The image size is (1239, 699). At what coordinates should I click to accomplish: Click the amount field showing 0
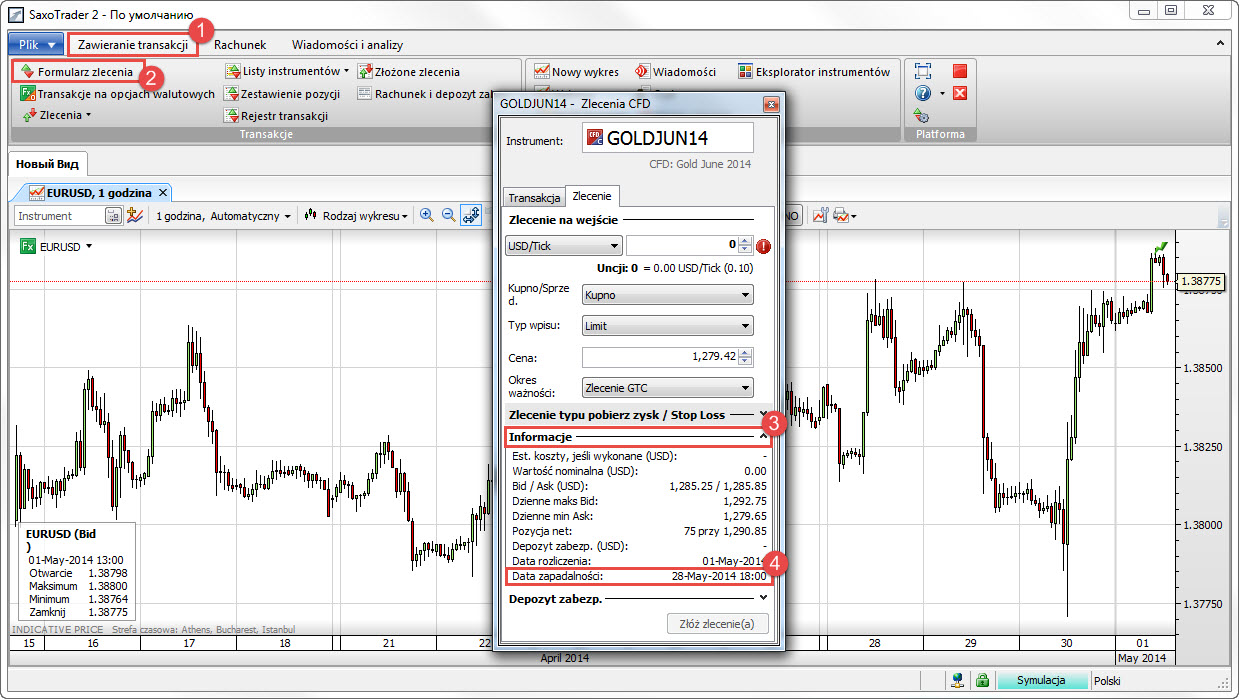(683, 245)
